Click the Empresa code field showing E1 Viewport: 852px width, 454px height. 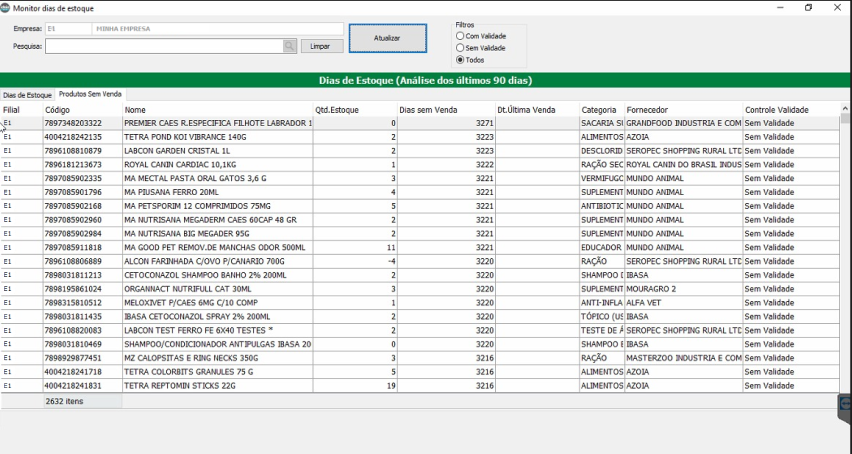pyautogui.click(x=68, y=29)
